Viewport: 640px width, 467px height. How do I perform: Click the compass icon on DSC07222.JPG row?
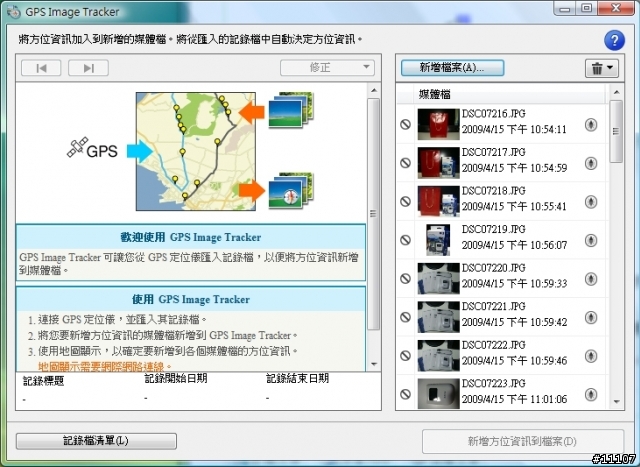pos(591,356)
